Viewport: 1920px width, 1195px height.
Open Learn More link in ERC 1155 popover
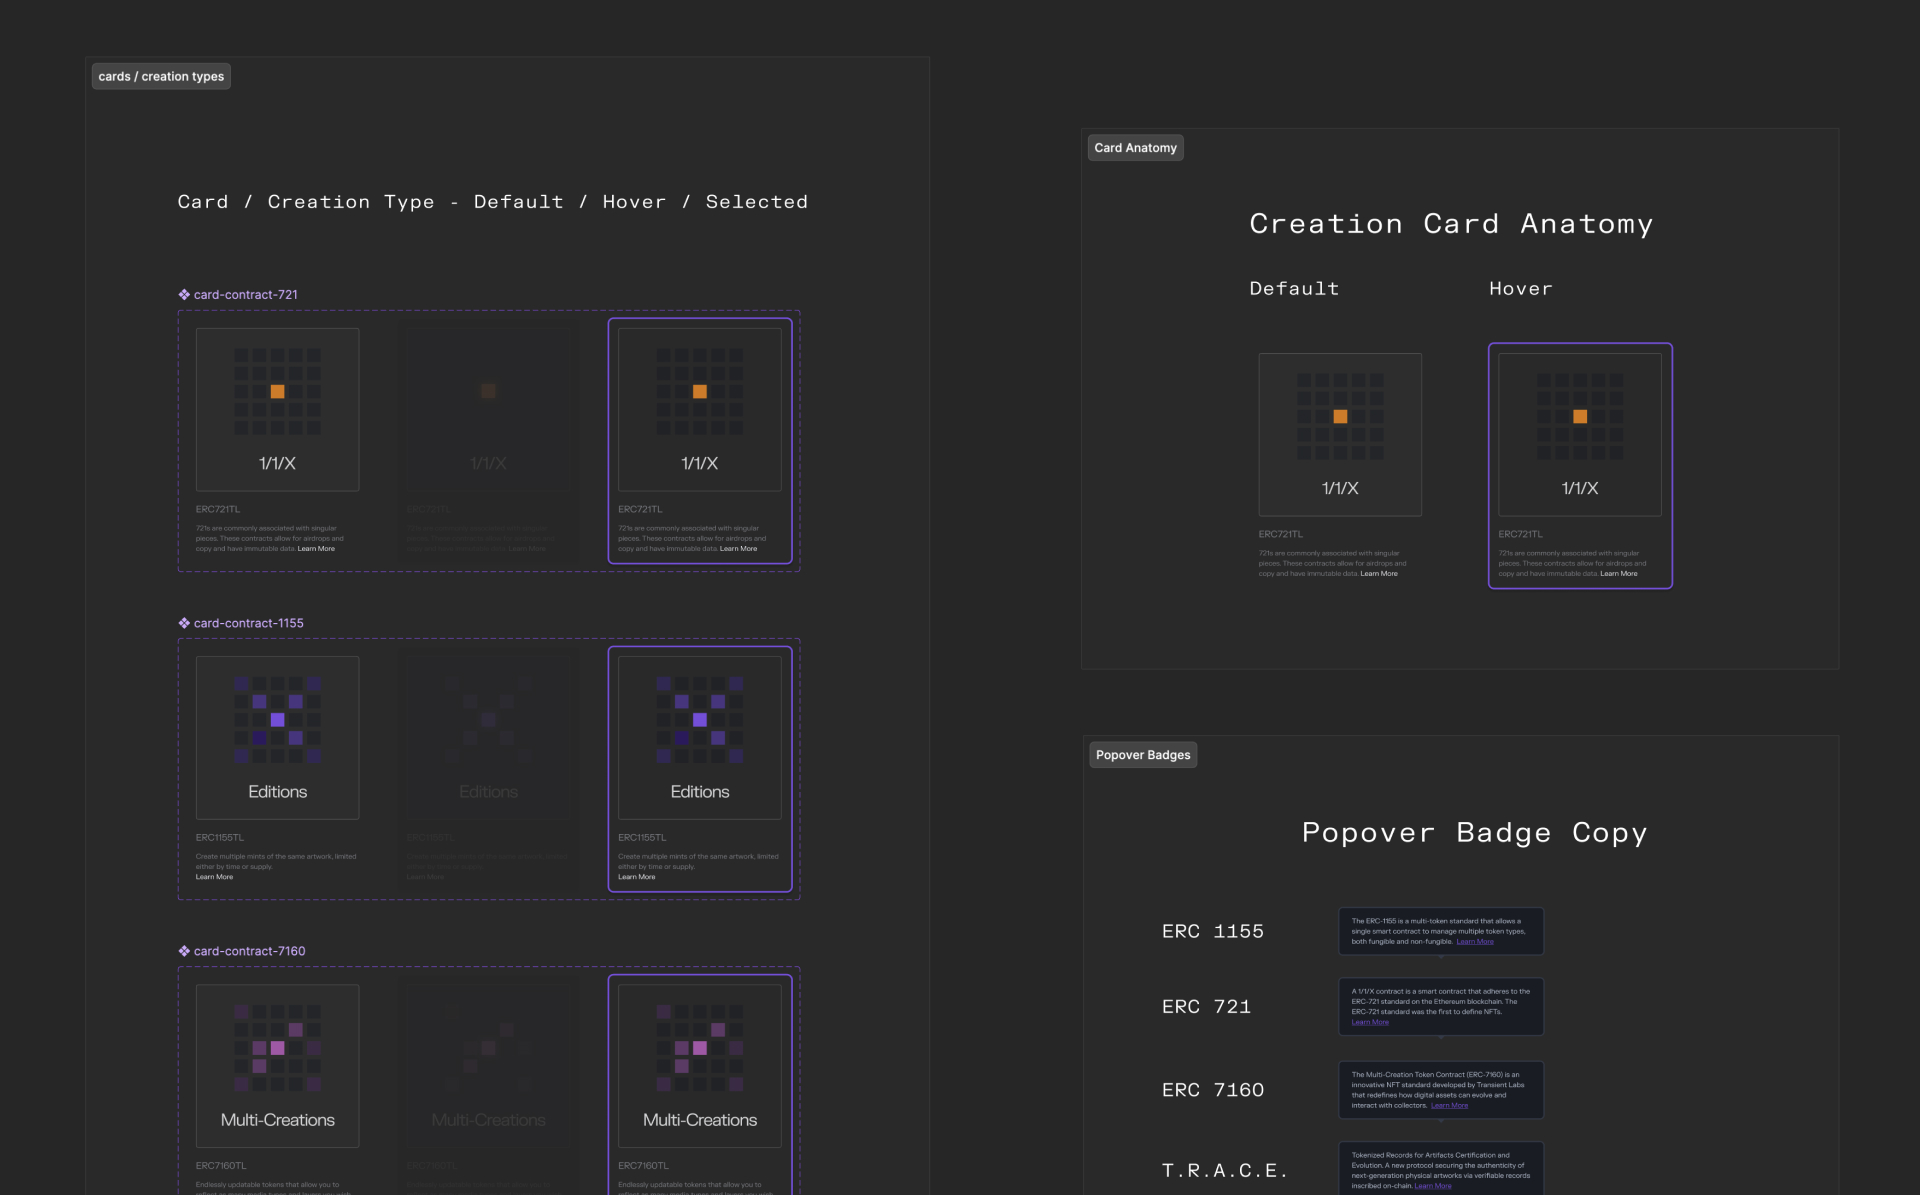1474,942
